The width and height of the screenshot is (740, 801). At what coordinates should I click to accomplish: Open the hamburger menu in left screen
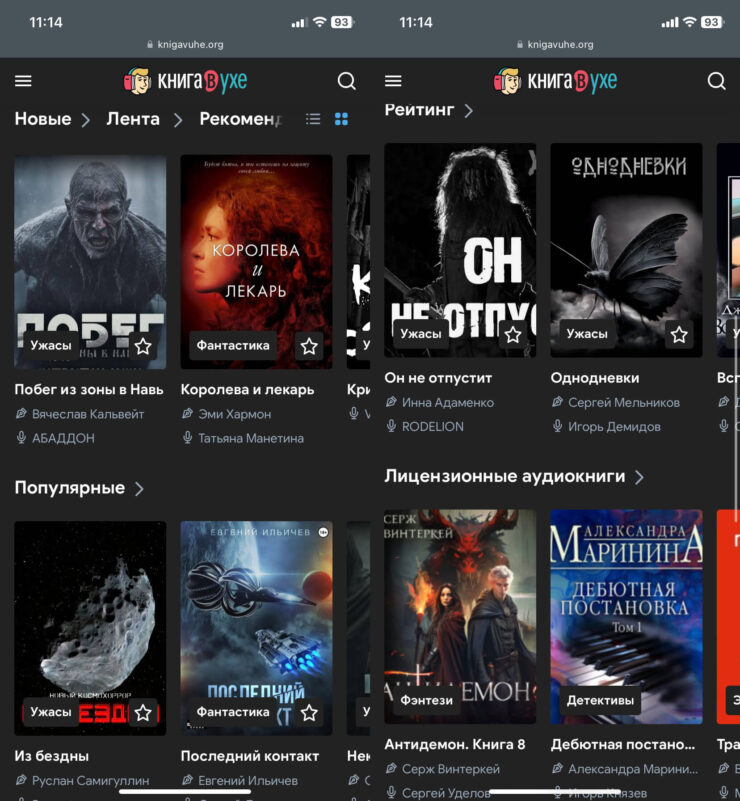[x=23, y=81]
